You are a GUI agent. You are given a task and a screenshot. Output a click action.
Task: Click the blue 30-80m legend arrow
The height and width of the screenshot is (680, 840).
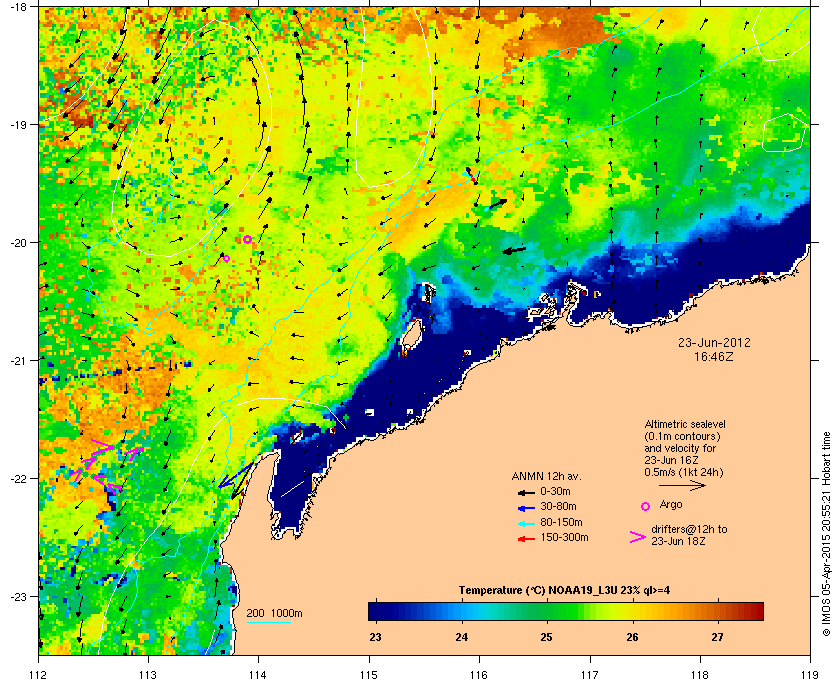pyautogui.click(x=527, y=507)
